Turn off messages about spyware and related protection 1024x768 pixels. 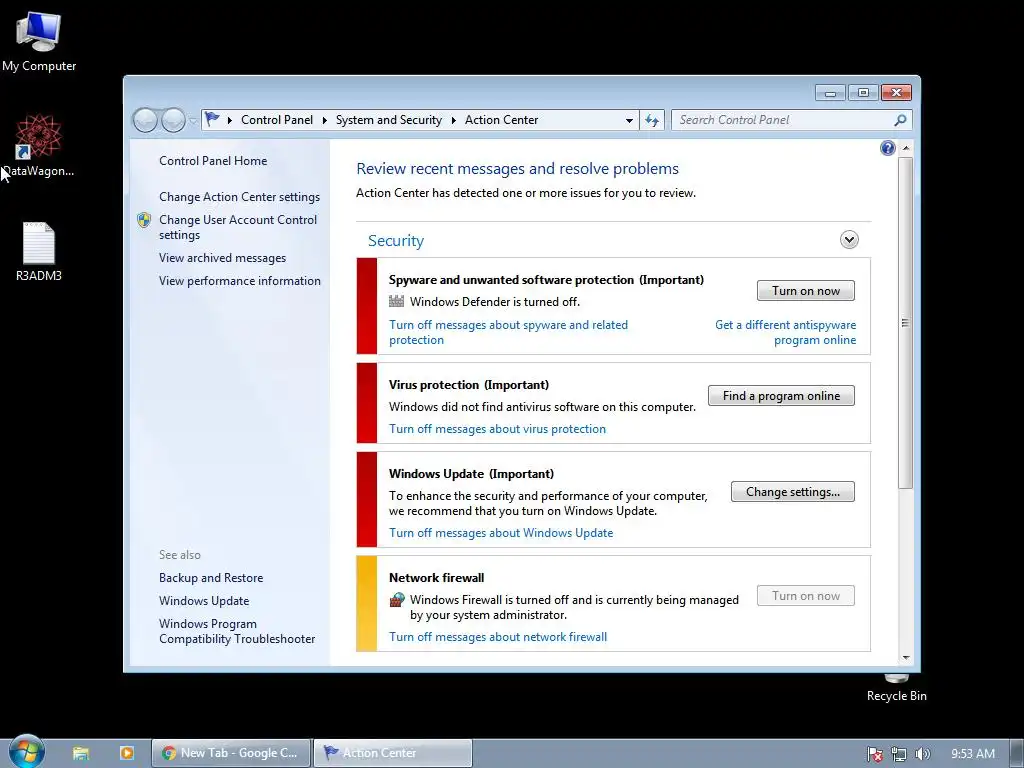[508, 332]
